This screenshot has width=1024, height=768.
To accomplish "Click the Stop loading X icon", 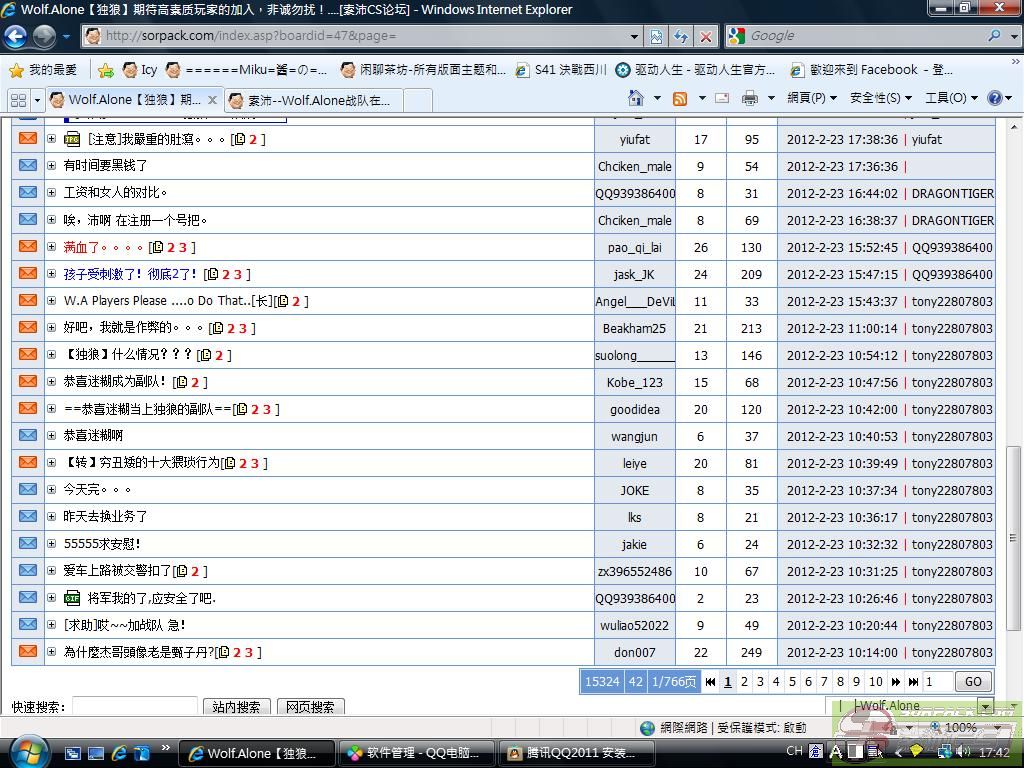I will (706, 36).
